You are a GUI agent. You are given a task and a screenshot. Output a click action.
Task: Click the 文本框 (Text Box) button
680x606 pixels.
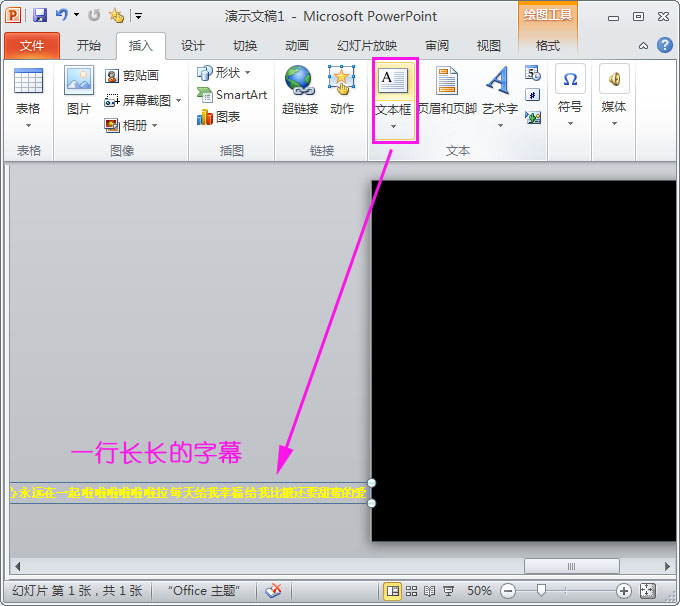point(393,89)
